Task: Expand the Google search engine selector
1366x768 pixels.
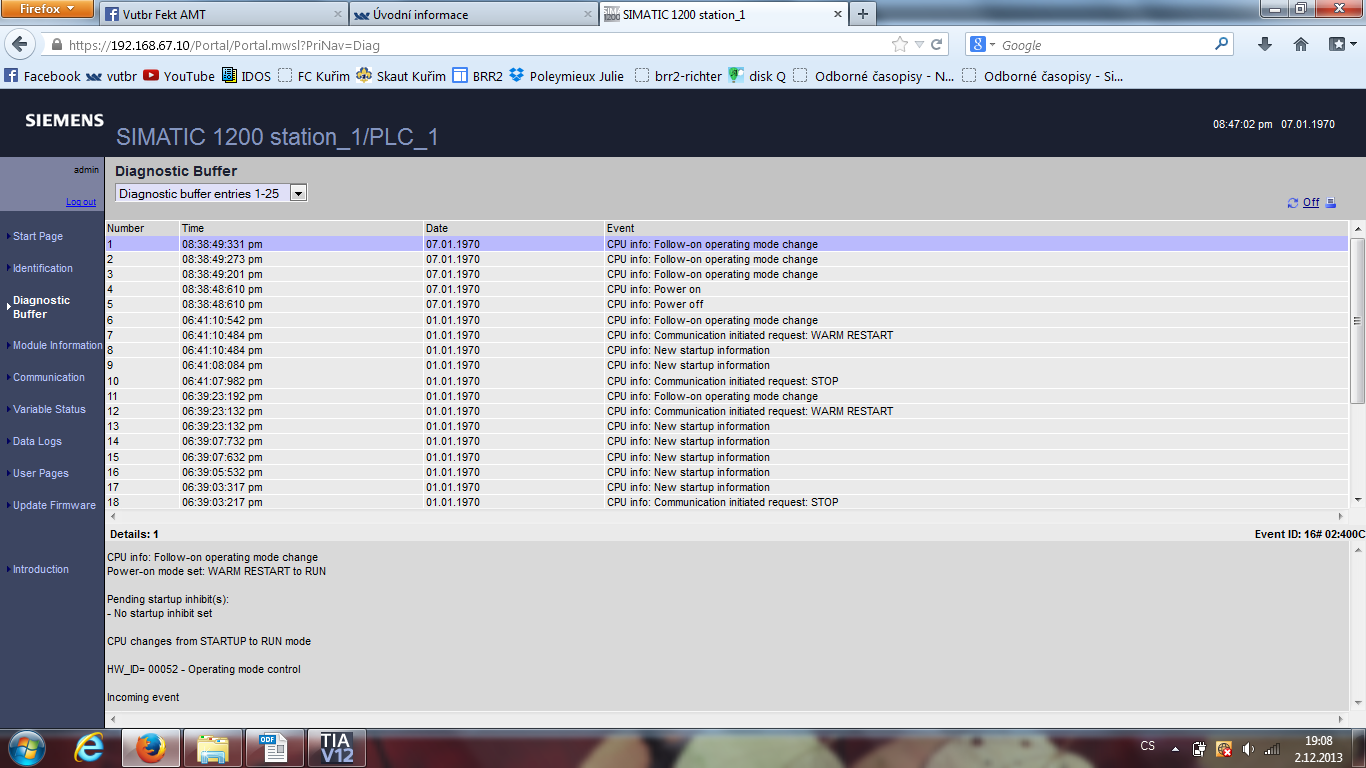Action: click(983, 45)
